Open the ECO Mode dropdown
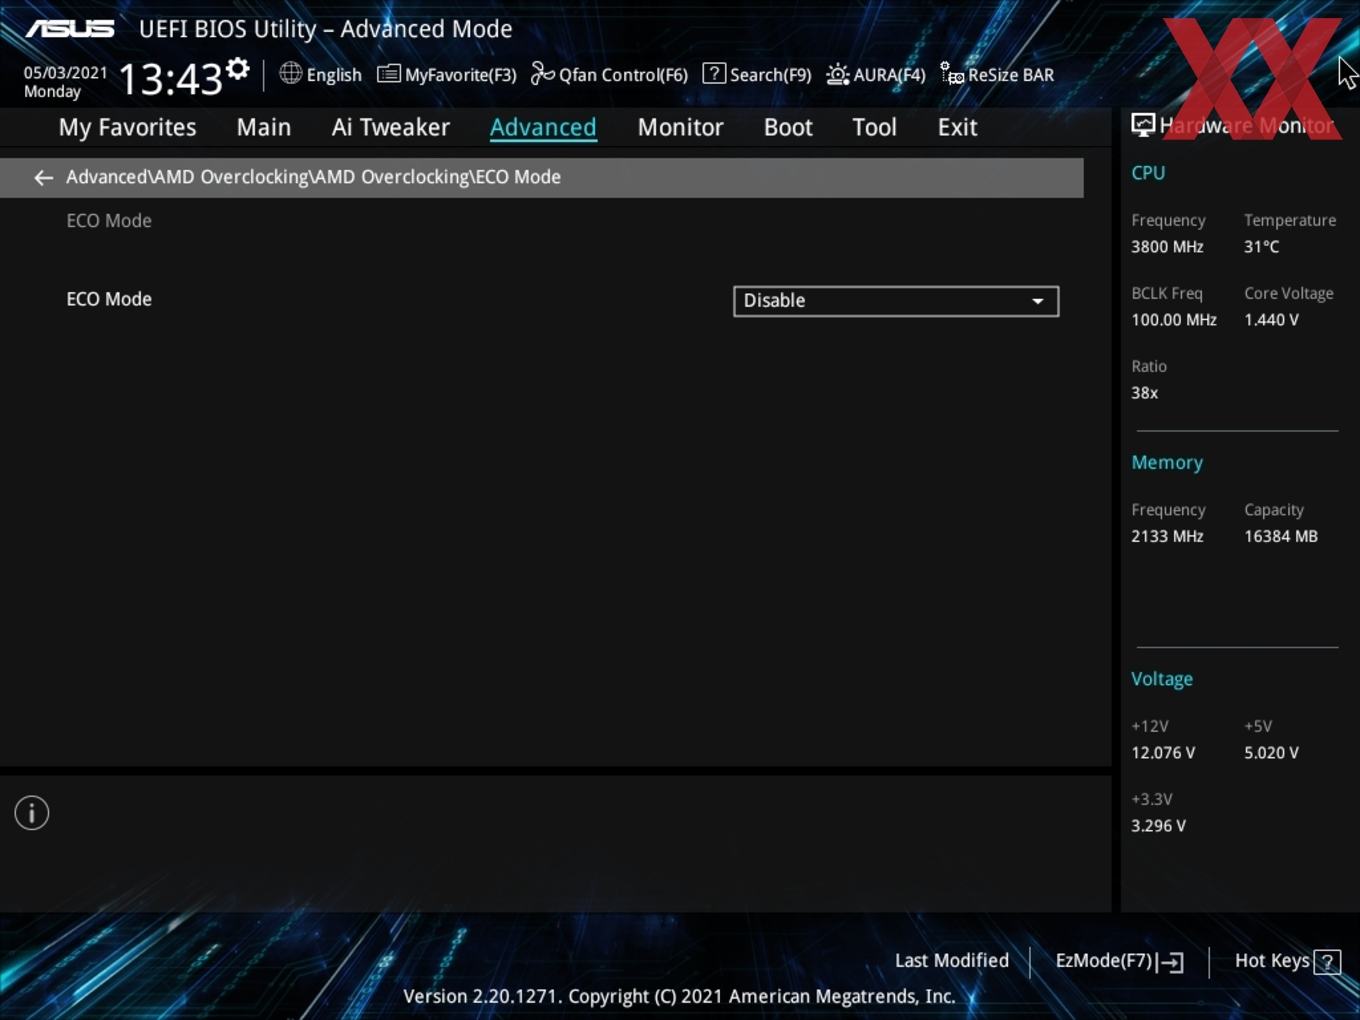This screenshot has height=1020, width=1360. [896, 301]
